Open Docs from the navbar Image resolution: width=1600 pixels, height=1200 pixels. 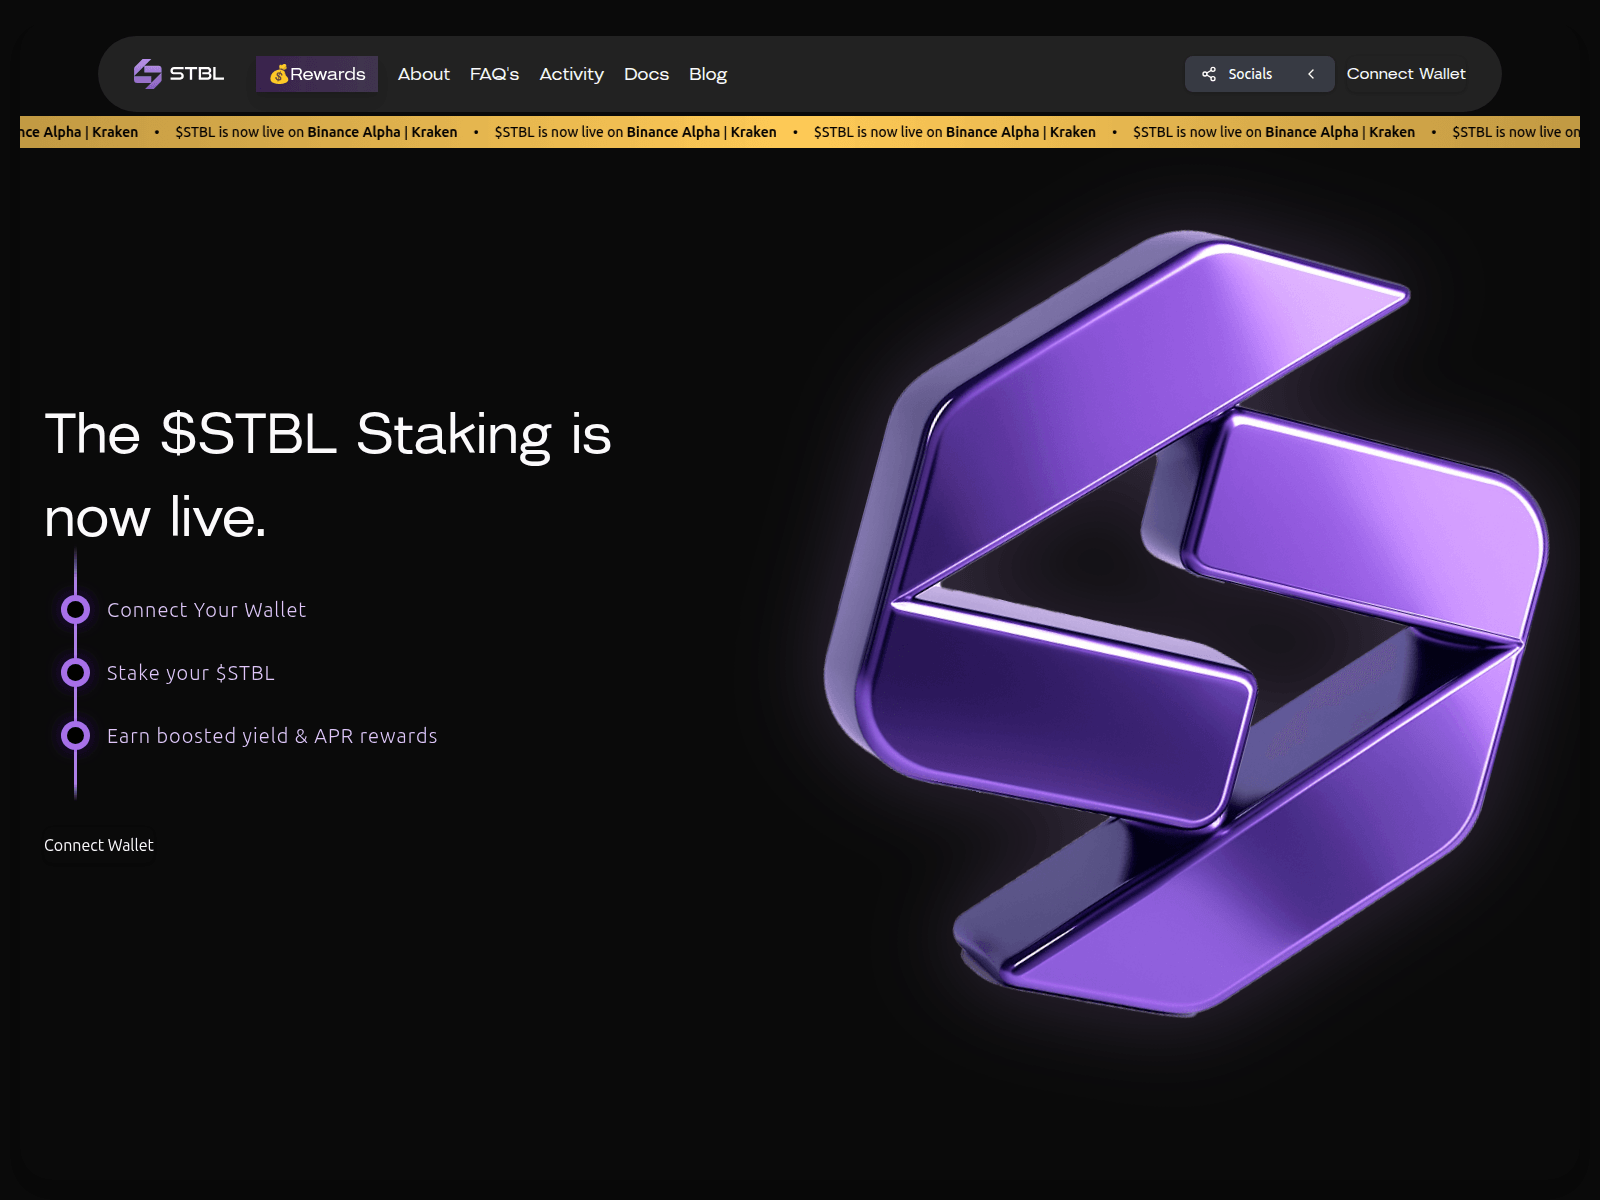click(646, 74)
